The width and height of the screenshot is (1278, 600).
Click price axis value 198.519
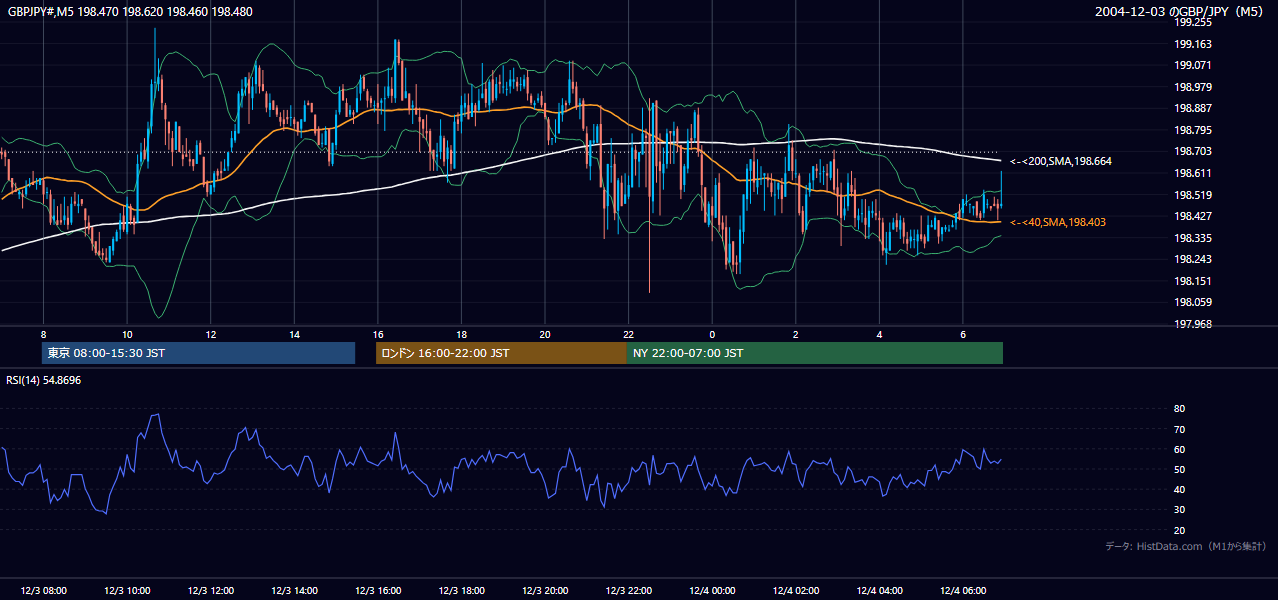point(1192,195)
